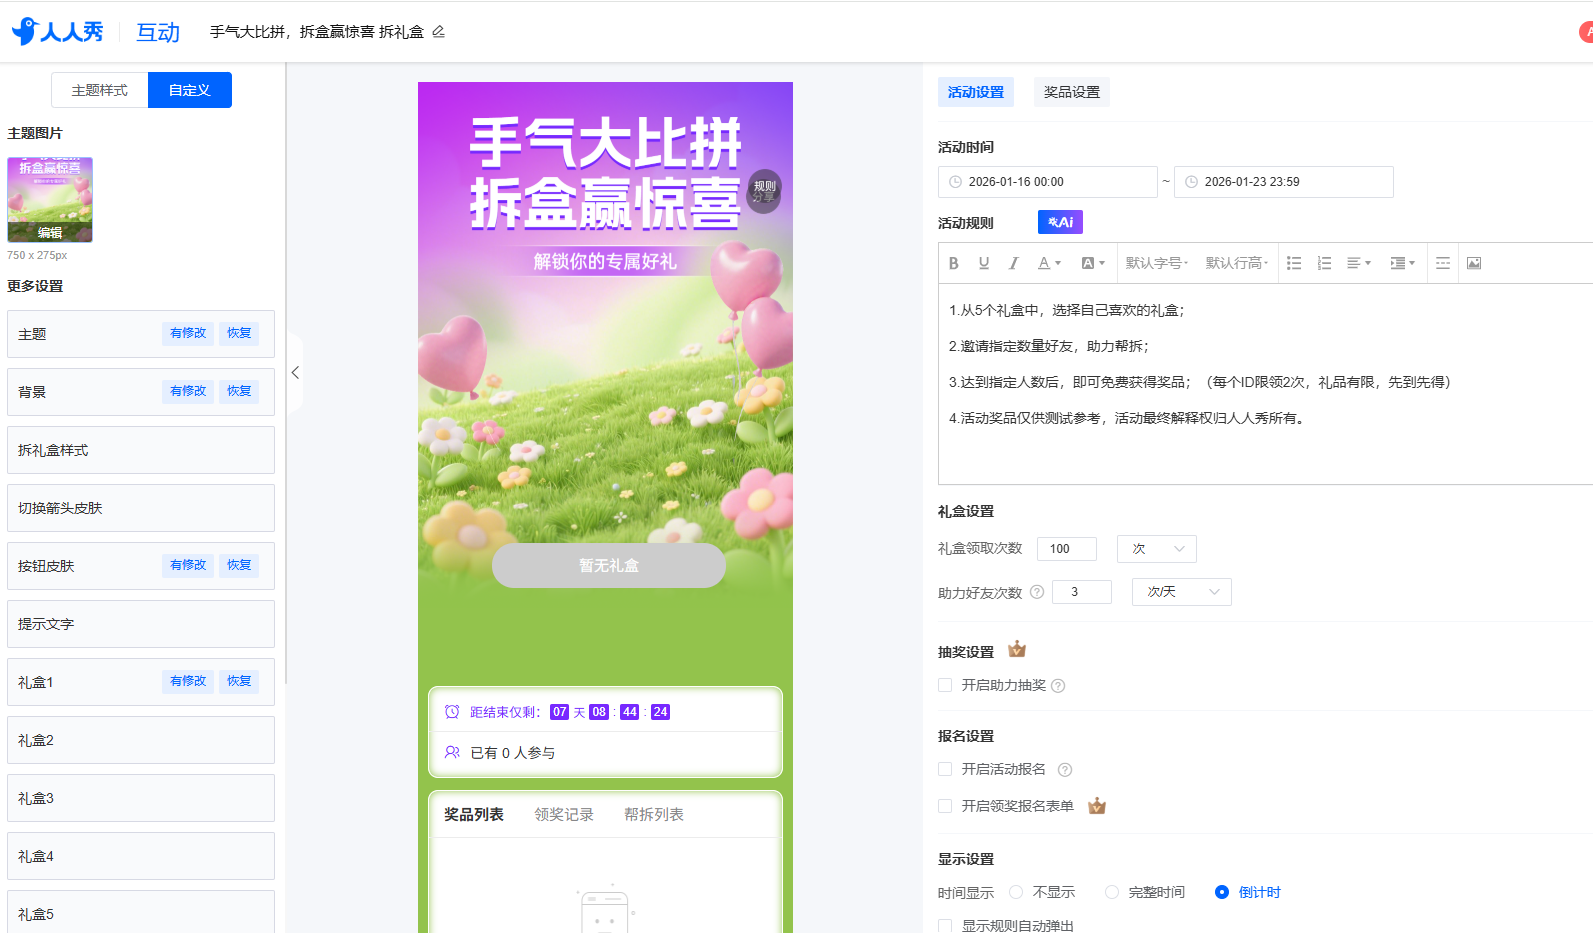
Task: Check the 开启活动报名 option
Action: 945,769
